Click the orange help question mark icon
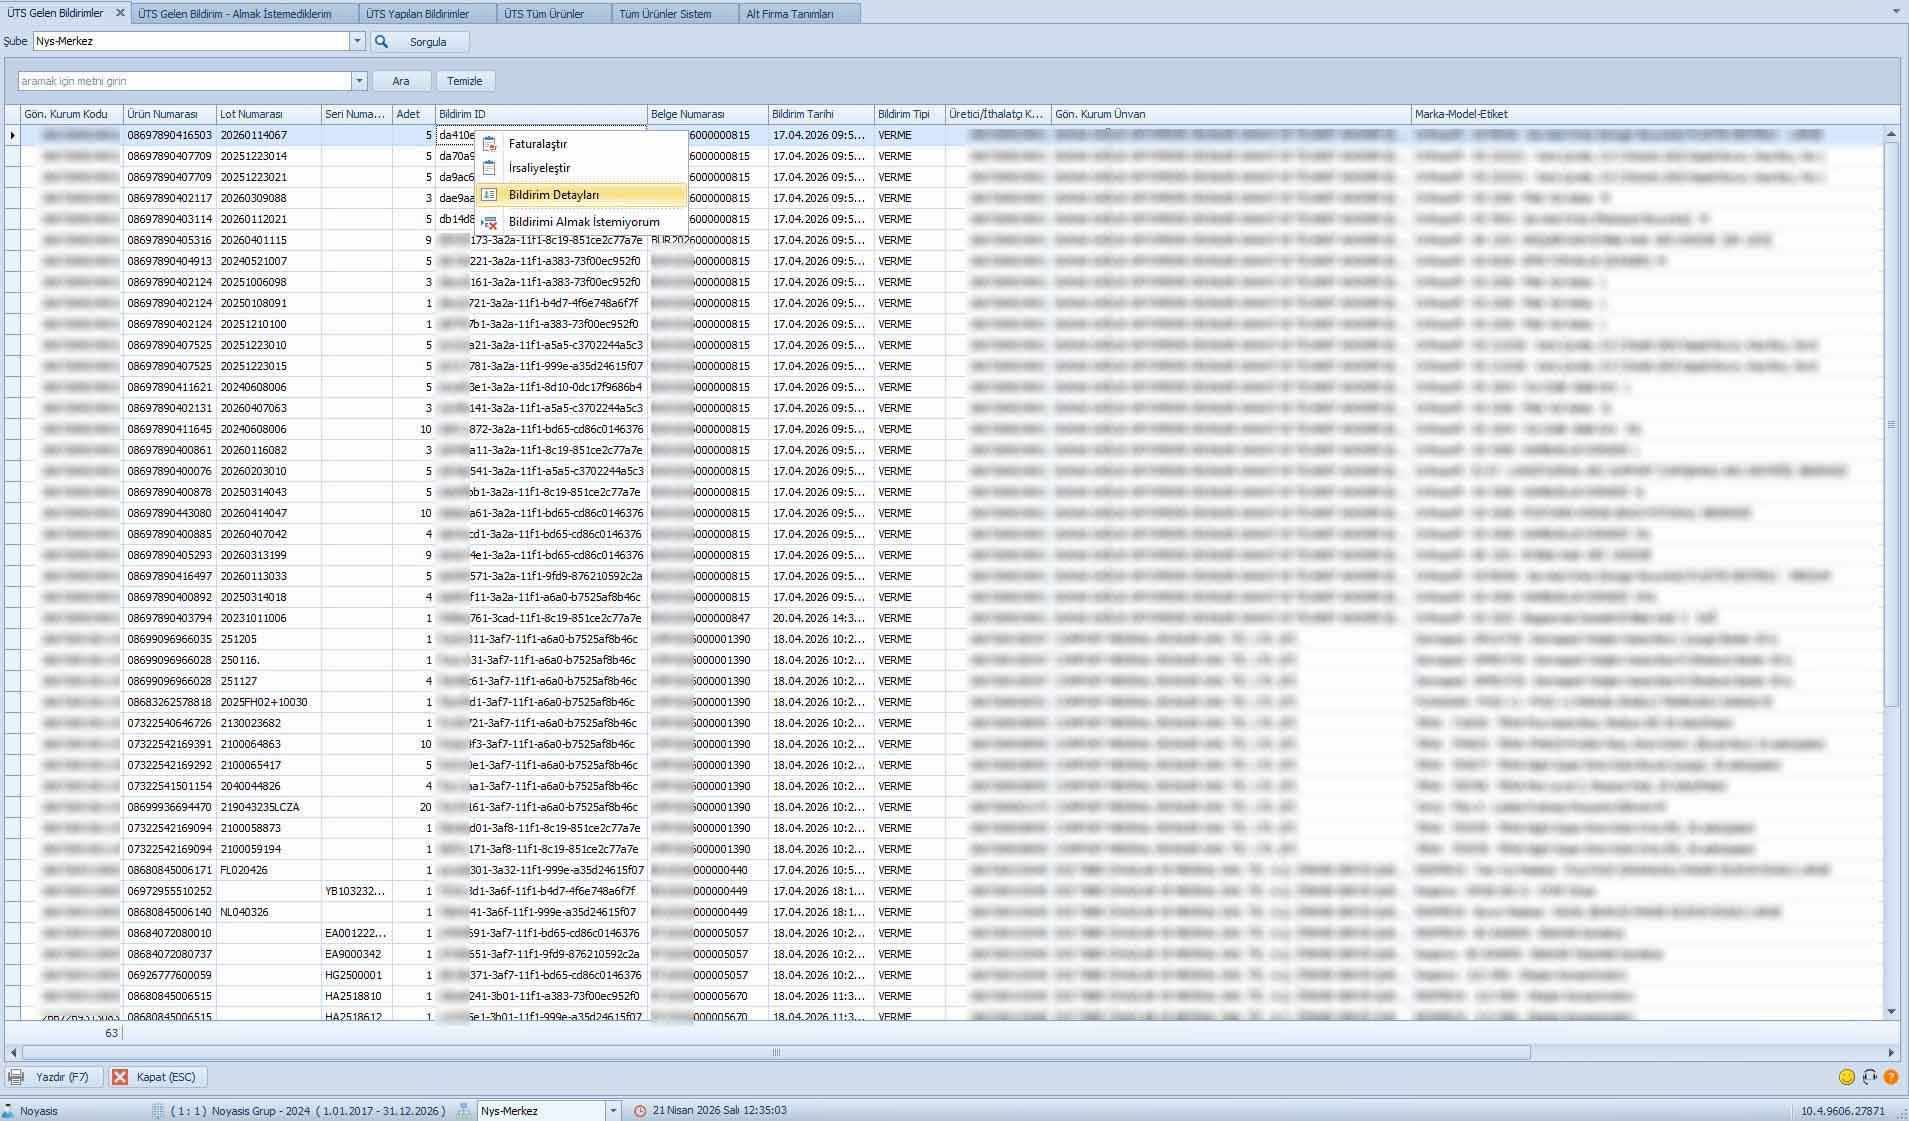The width and height of the screenshot is (1909, 1121). (x=1890, y=1077)
